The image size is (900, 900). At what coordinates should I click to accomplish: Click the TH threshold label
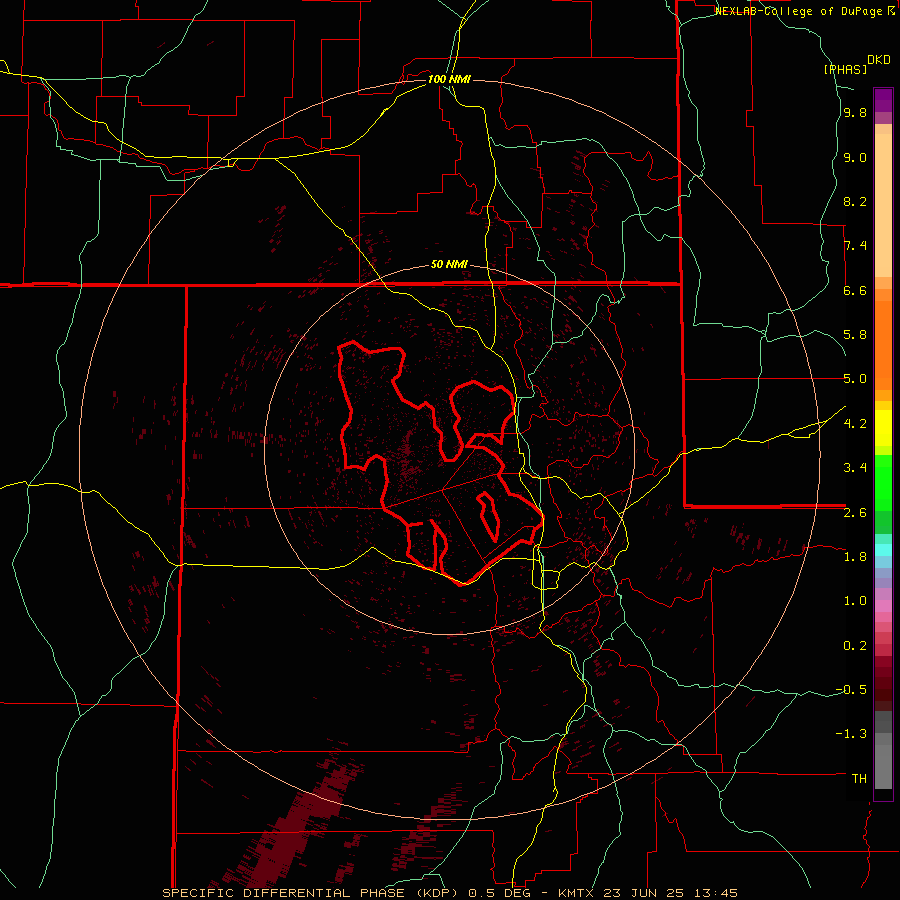click(859, 779)
